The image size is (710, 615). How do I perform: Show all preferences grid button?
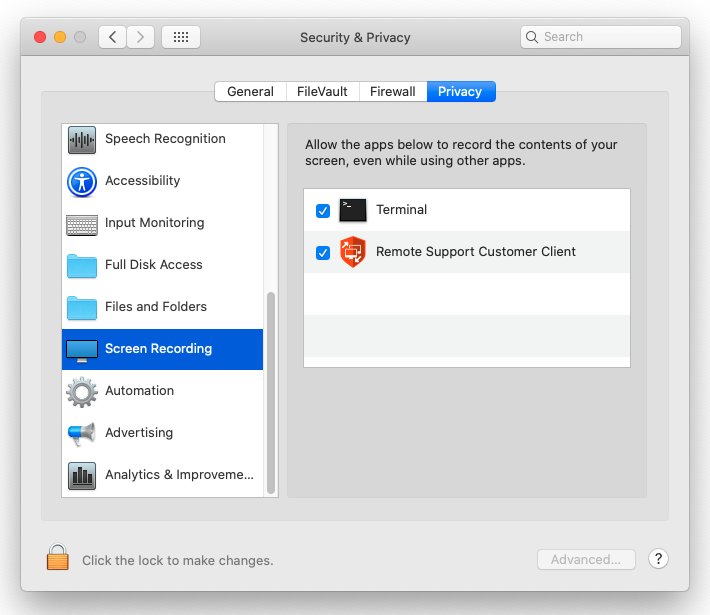point(181,37)
